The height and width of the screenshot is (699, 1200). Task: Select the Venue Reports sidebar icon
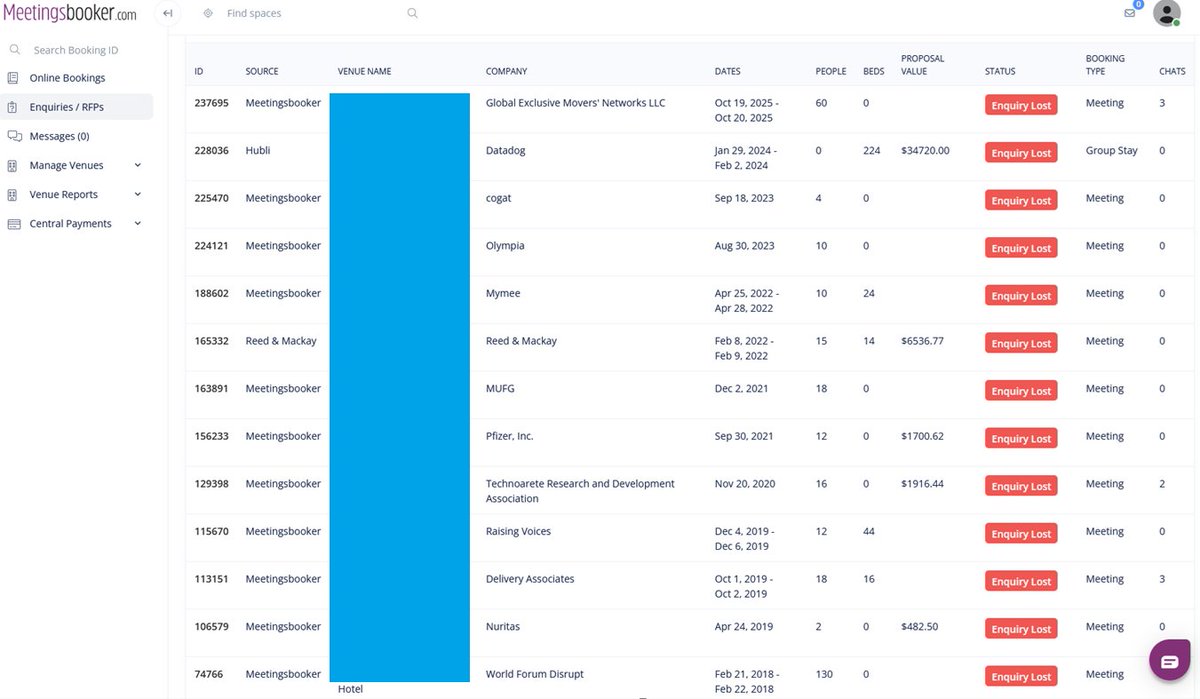click(x=12, y=194)
